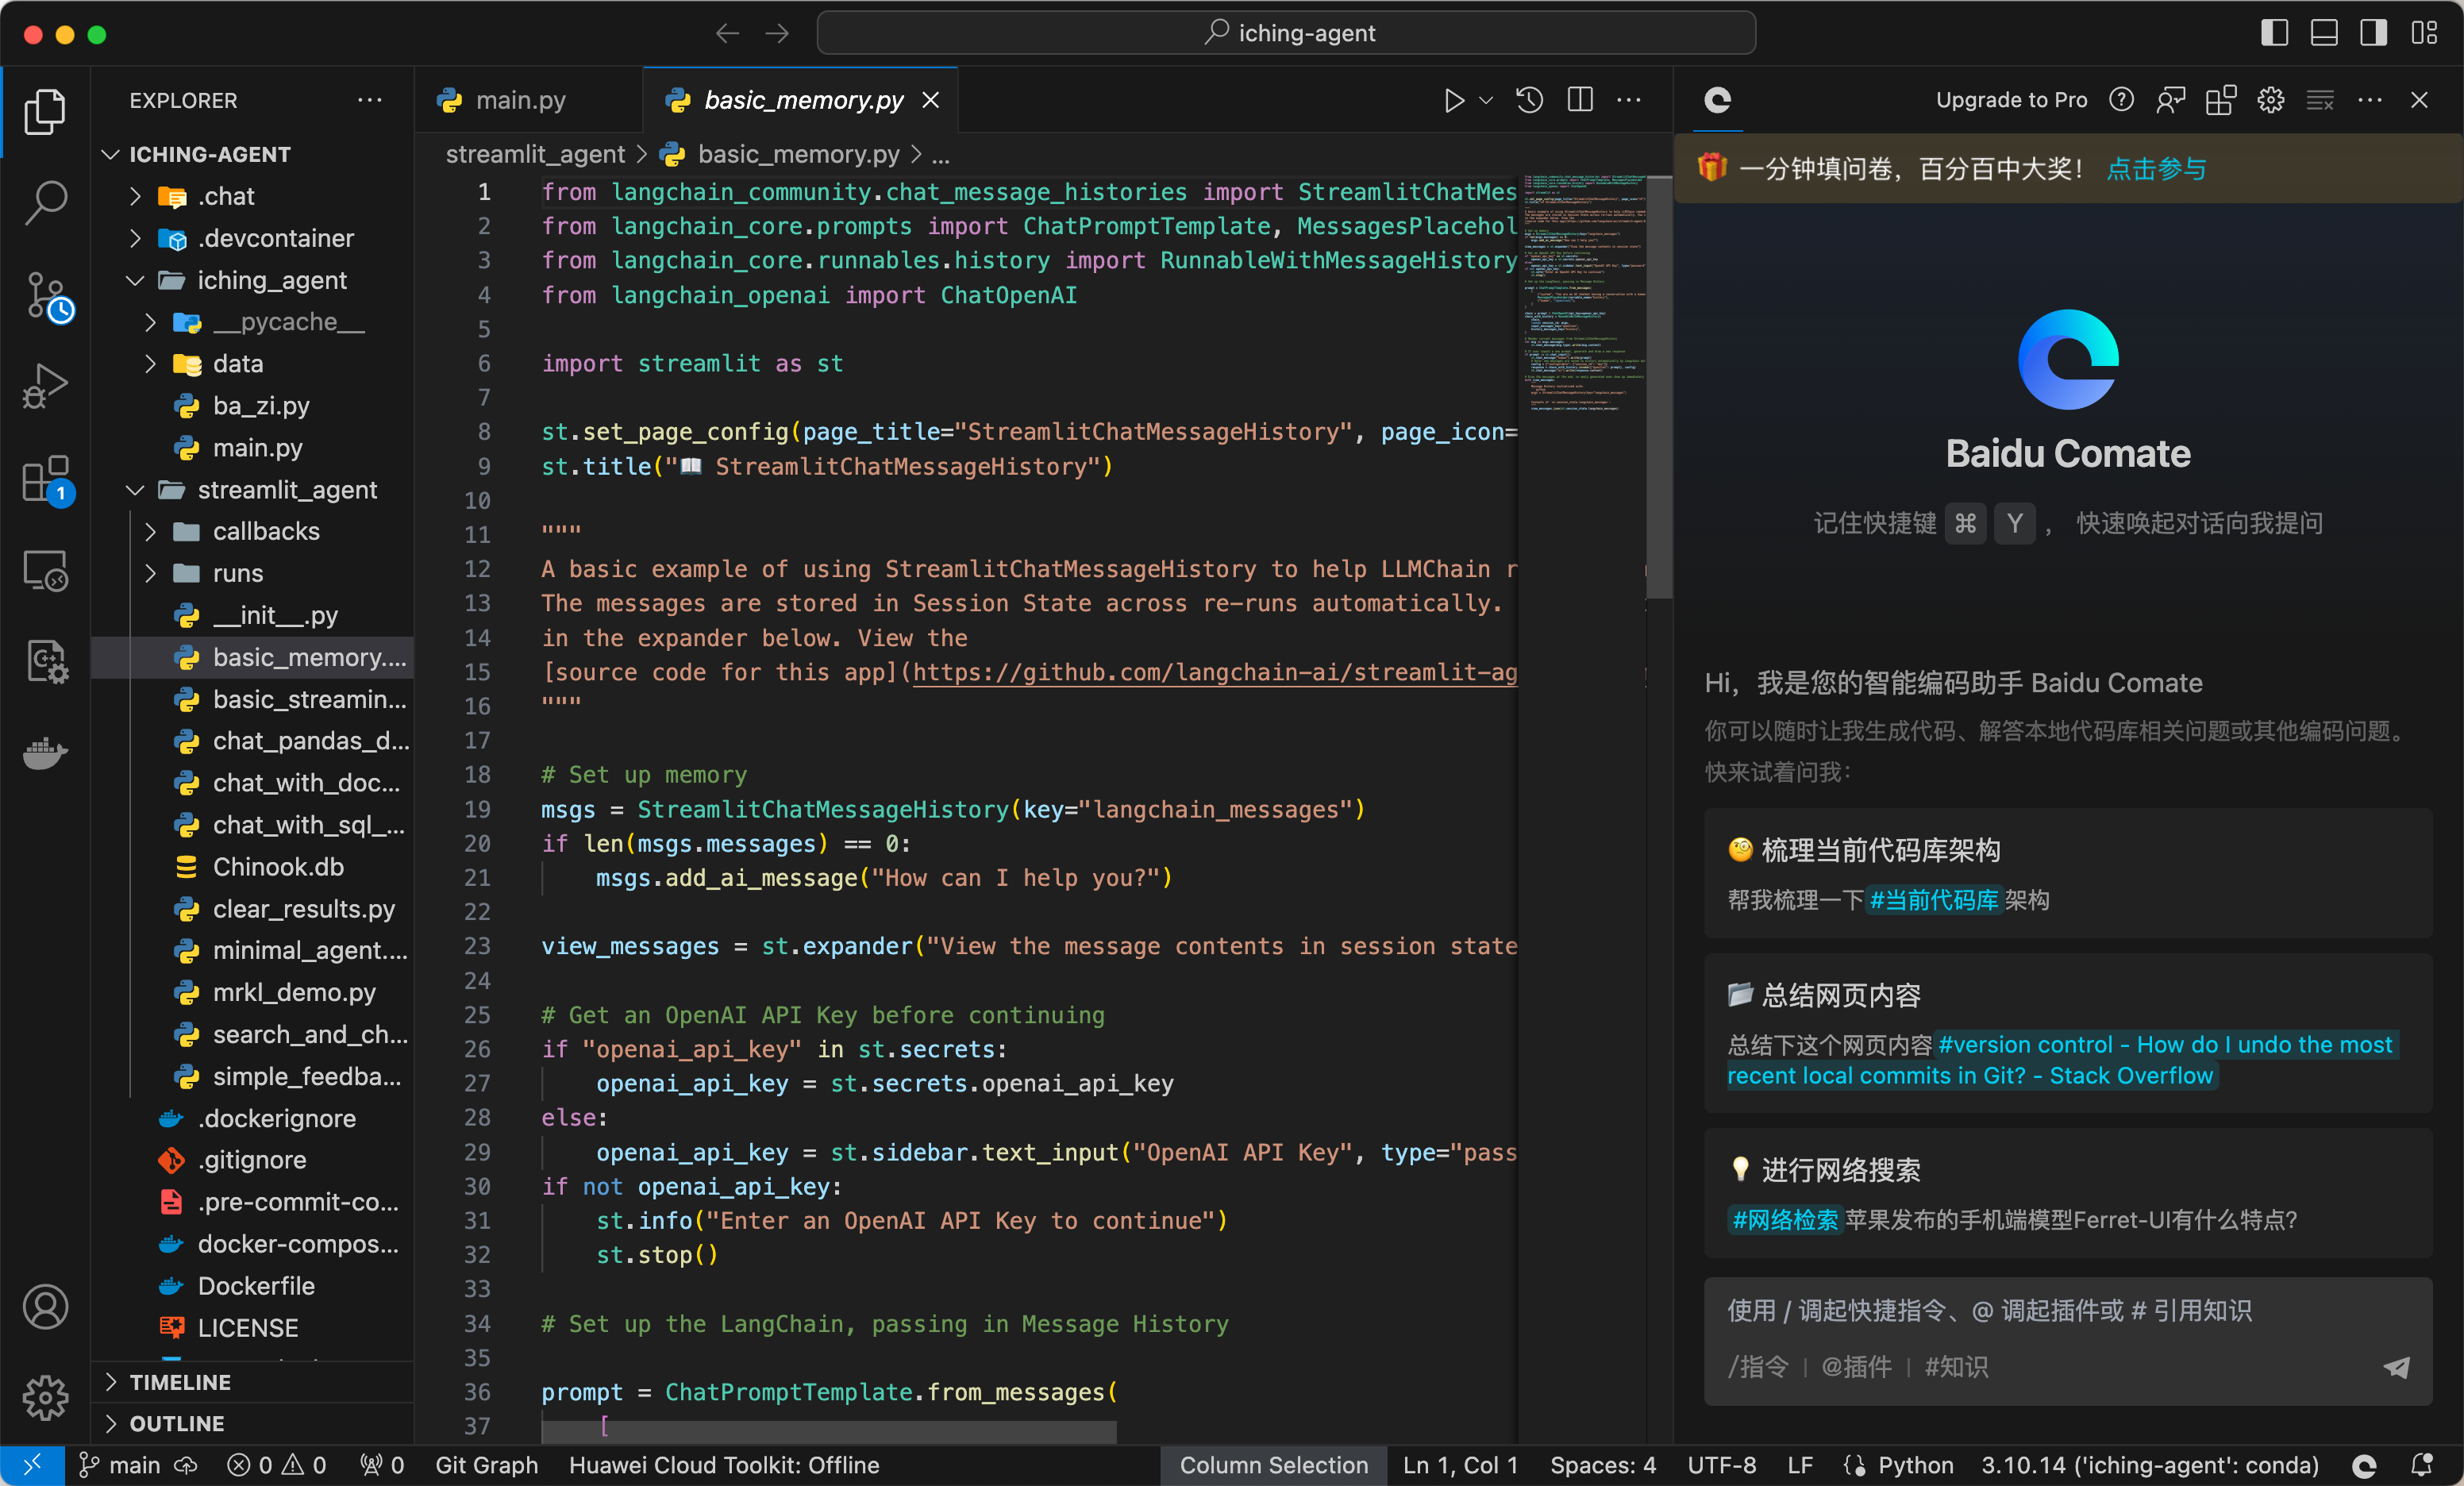Expand the OUTLINE section
Screen dimensions: 2464x1486
pyautogui.click(x=252, y=1424)
